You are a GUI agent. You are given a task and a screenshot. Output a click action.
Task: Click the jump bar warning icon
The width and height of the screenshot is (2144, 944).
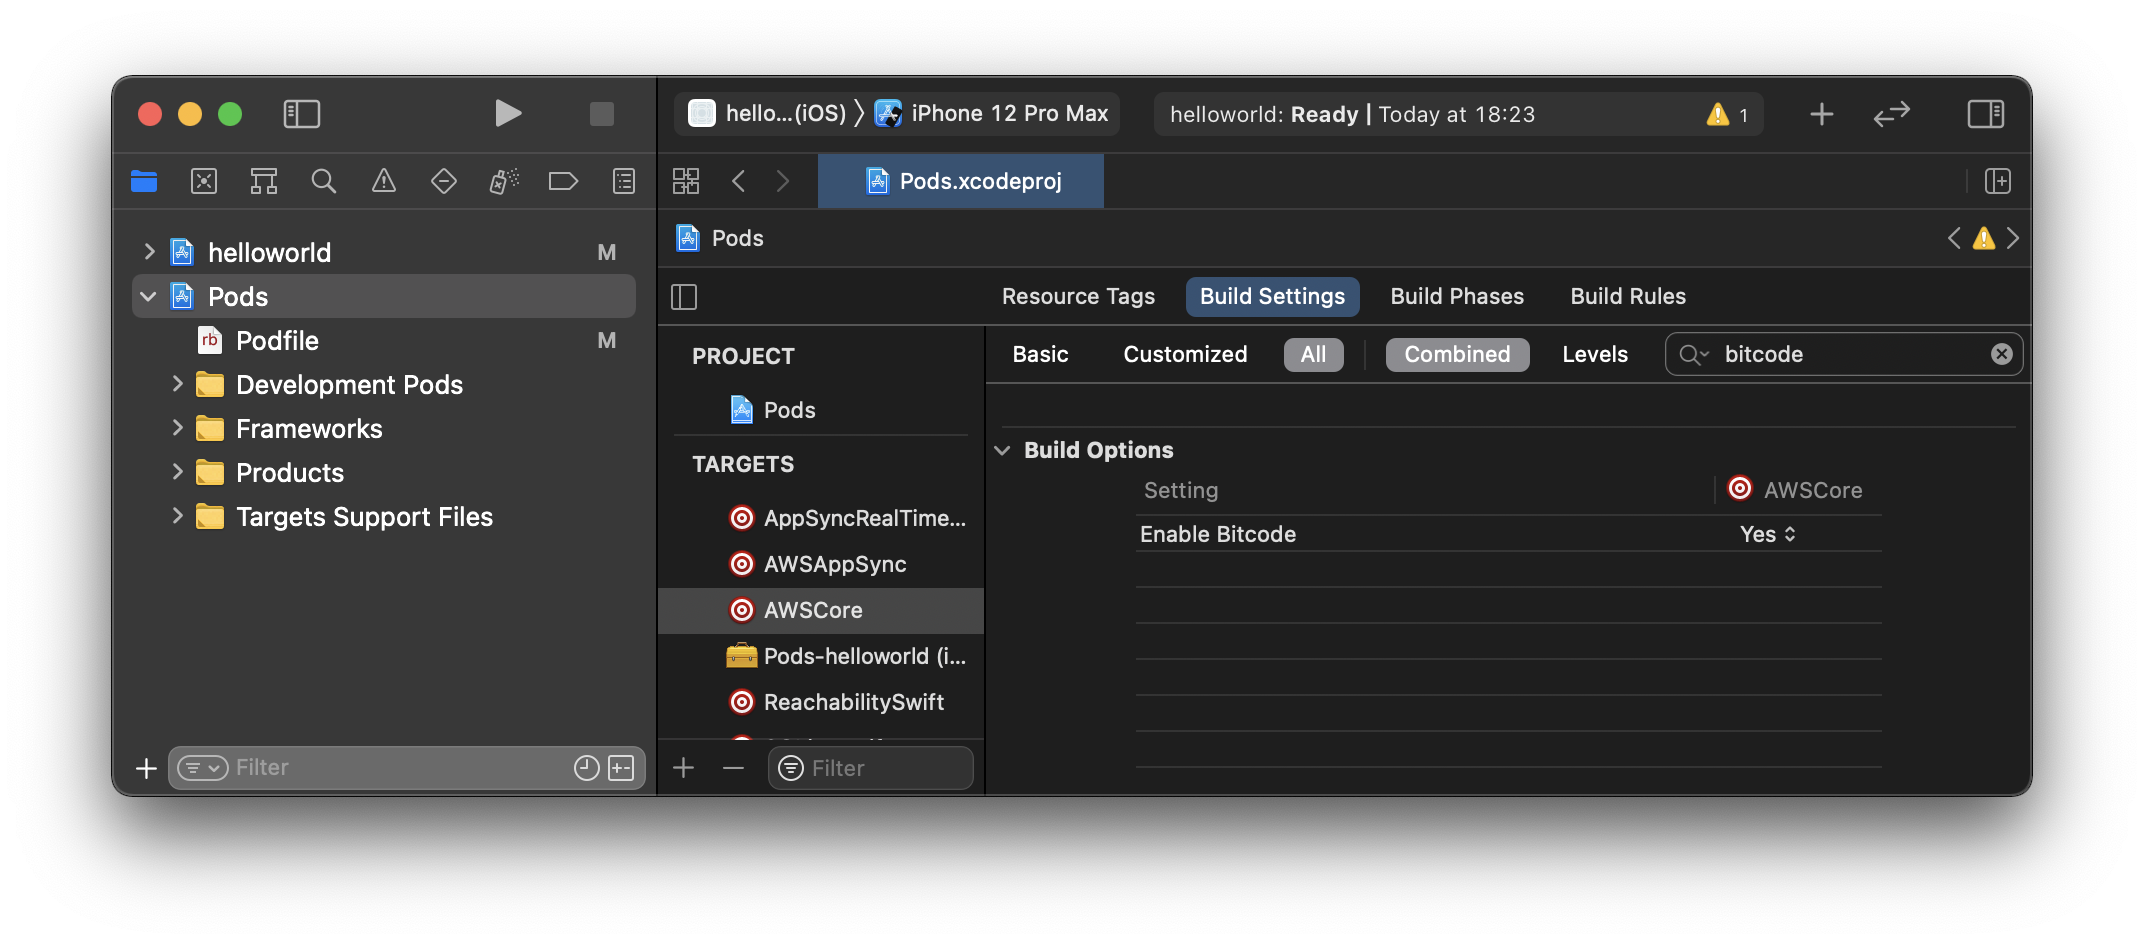click(1984, 238)
